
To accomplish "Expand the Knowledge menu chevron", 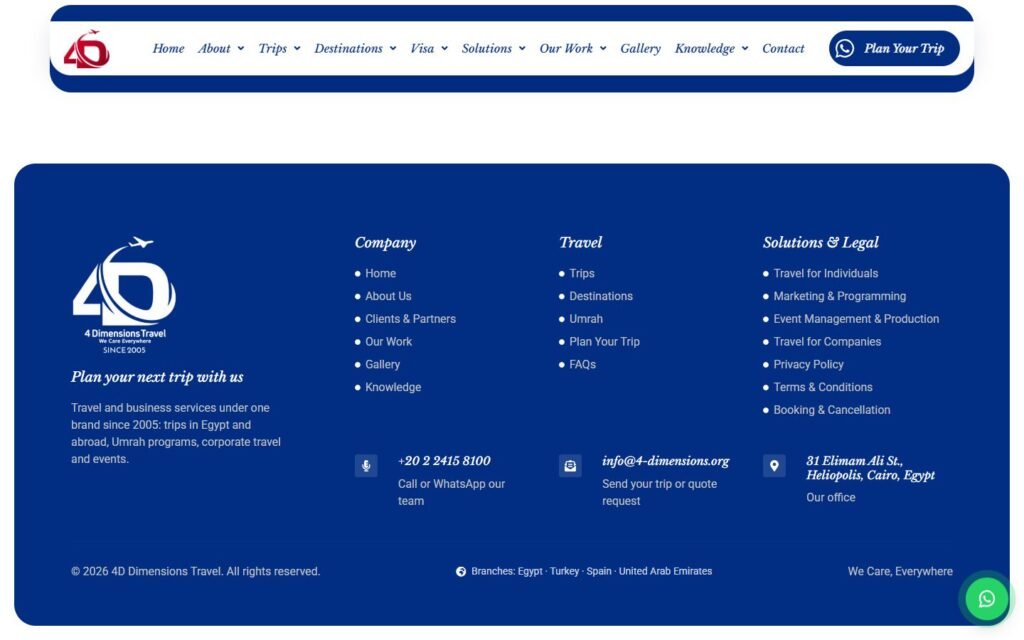I will [745, 48].
